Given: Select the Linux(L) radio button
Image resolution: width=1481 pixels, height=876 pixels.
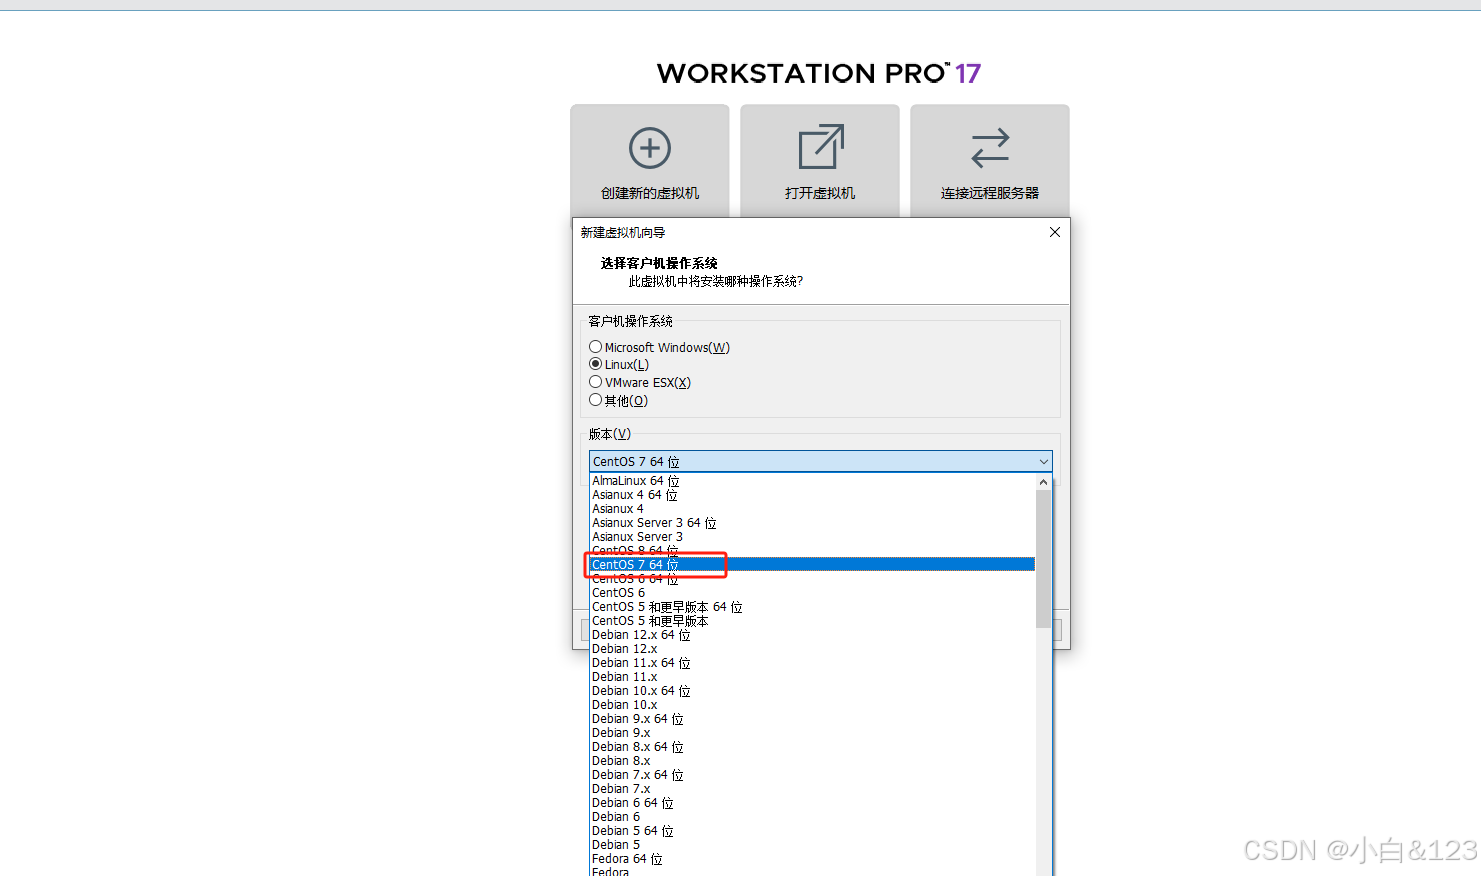Looking at the screenshot, I should coord(595,364).
